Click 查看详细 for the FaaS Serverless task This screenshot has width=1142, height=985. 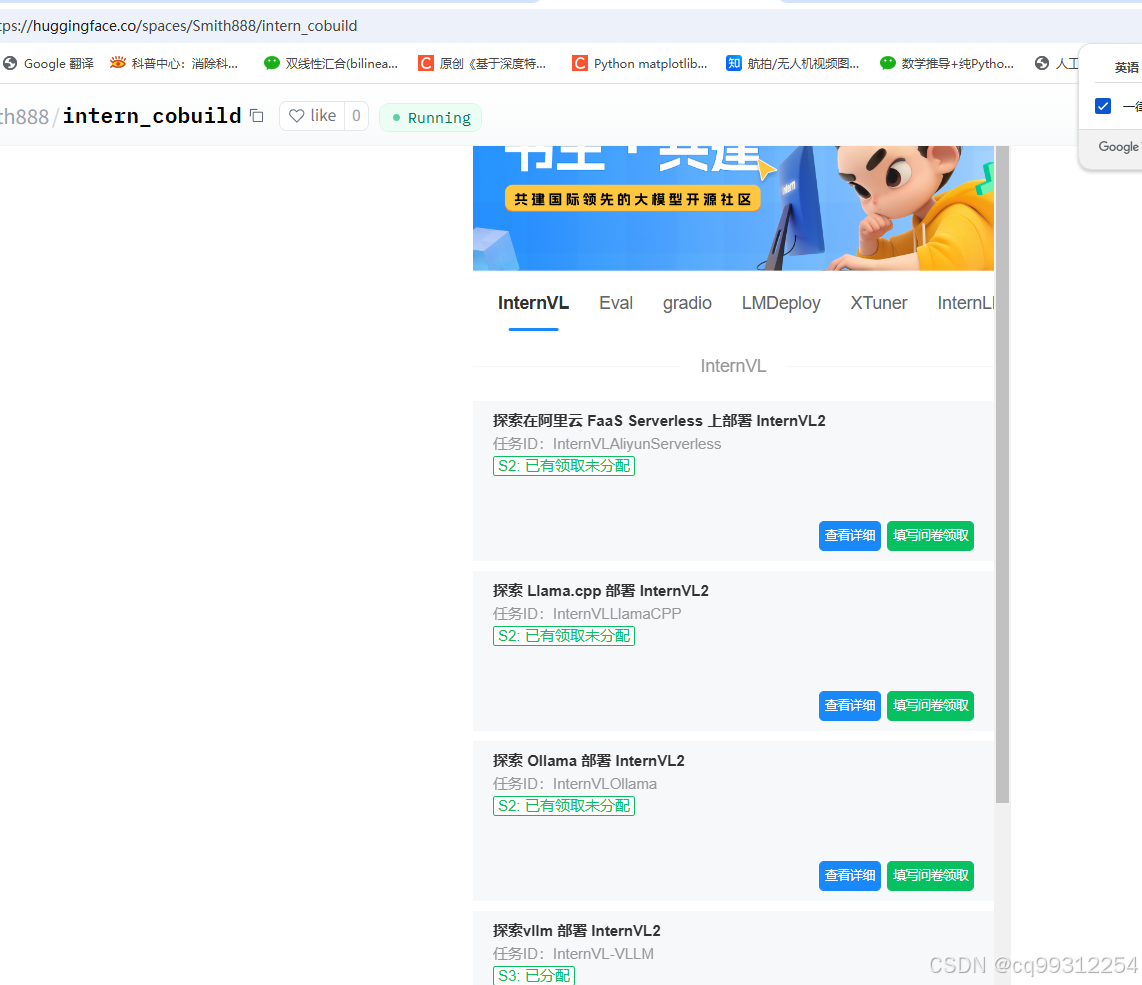[850, 535]
